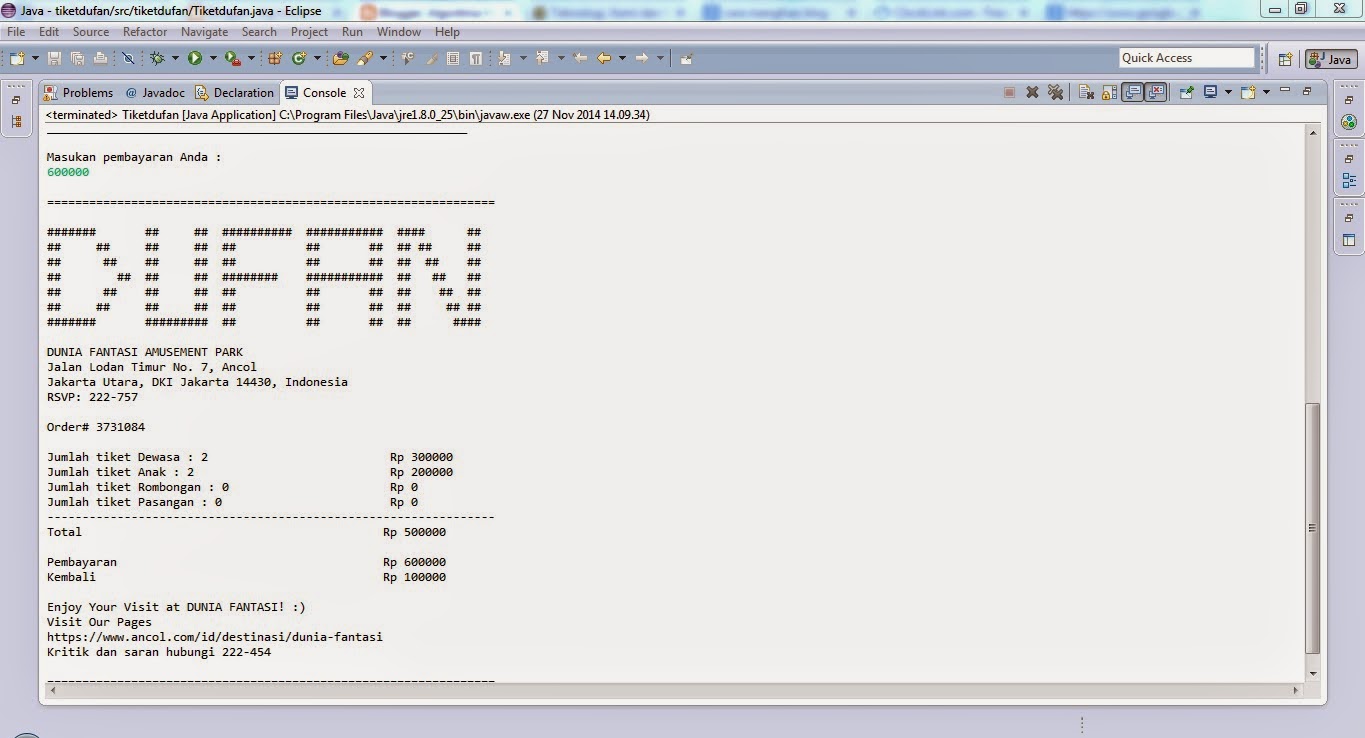1365x738 pixels.
Task: Navigate Forward with the right arrow icon
Action: pos(642,58)
